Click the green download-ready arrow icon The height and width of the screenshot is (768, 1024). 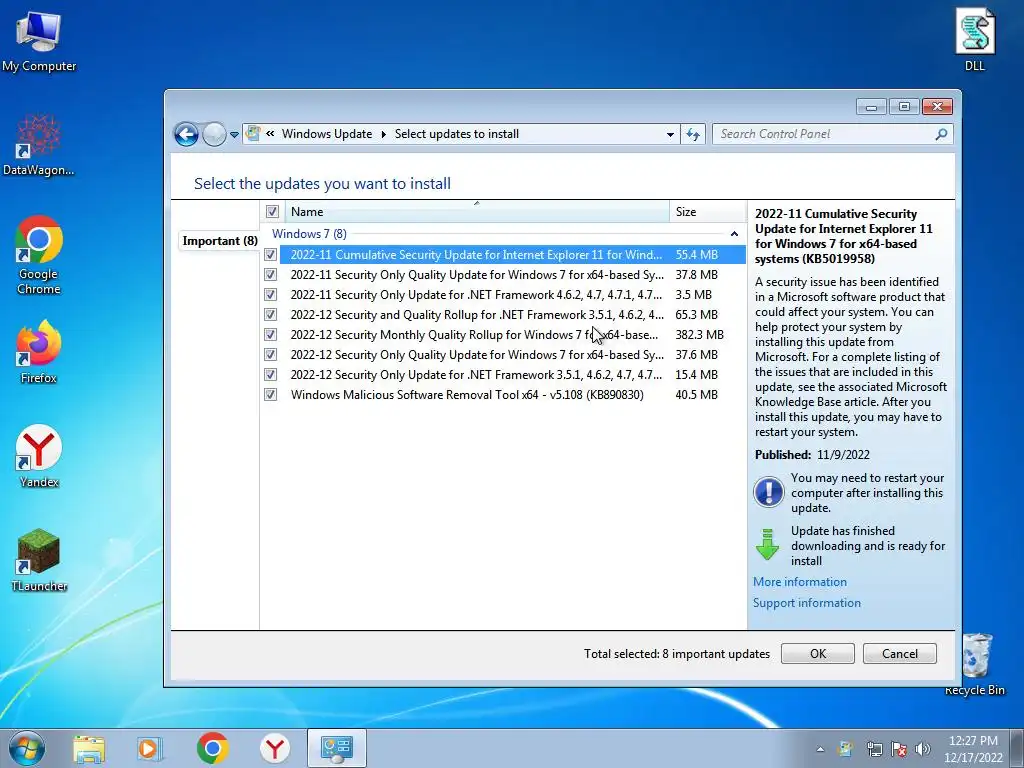(767, 545)
